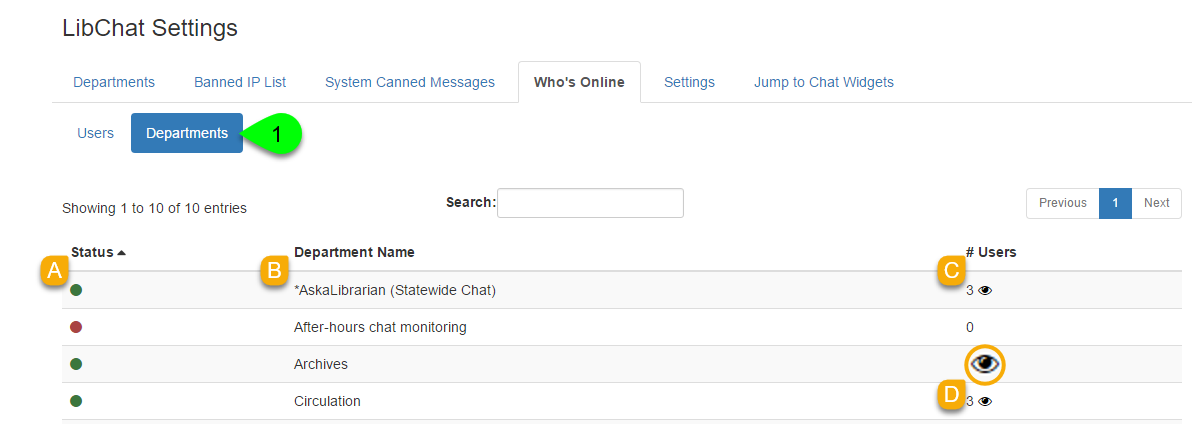This screenshot has height=424, width=1199.
Task: Click green status dot in Archives row
Action: point(76,364)
